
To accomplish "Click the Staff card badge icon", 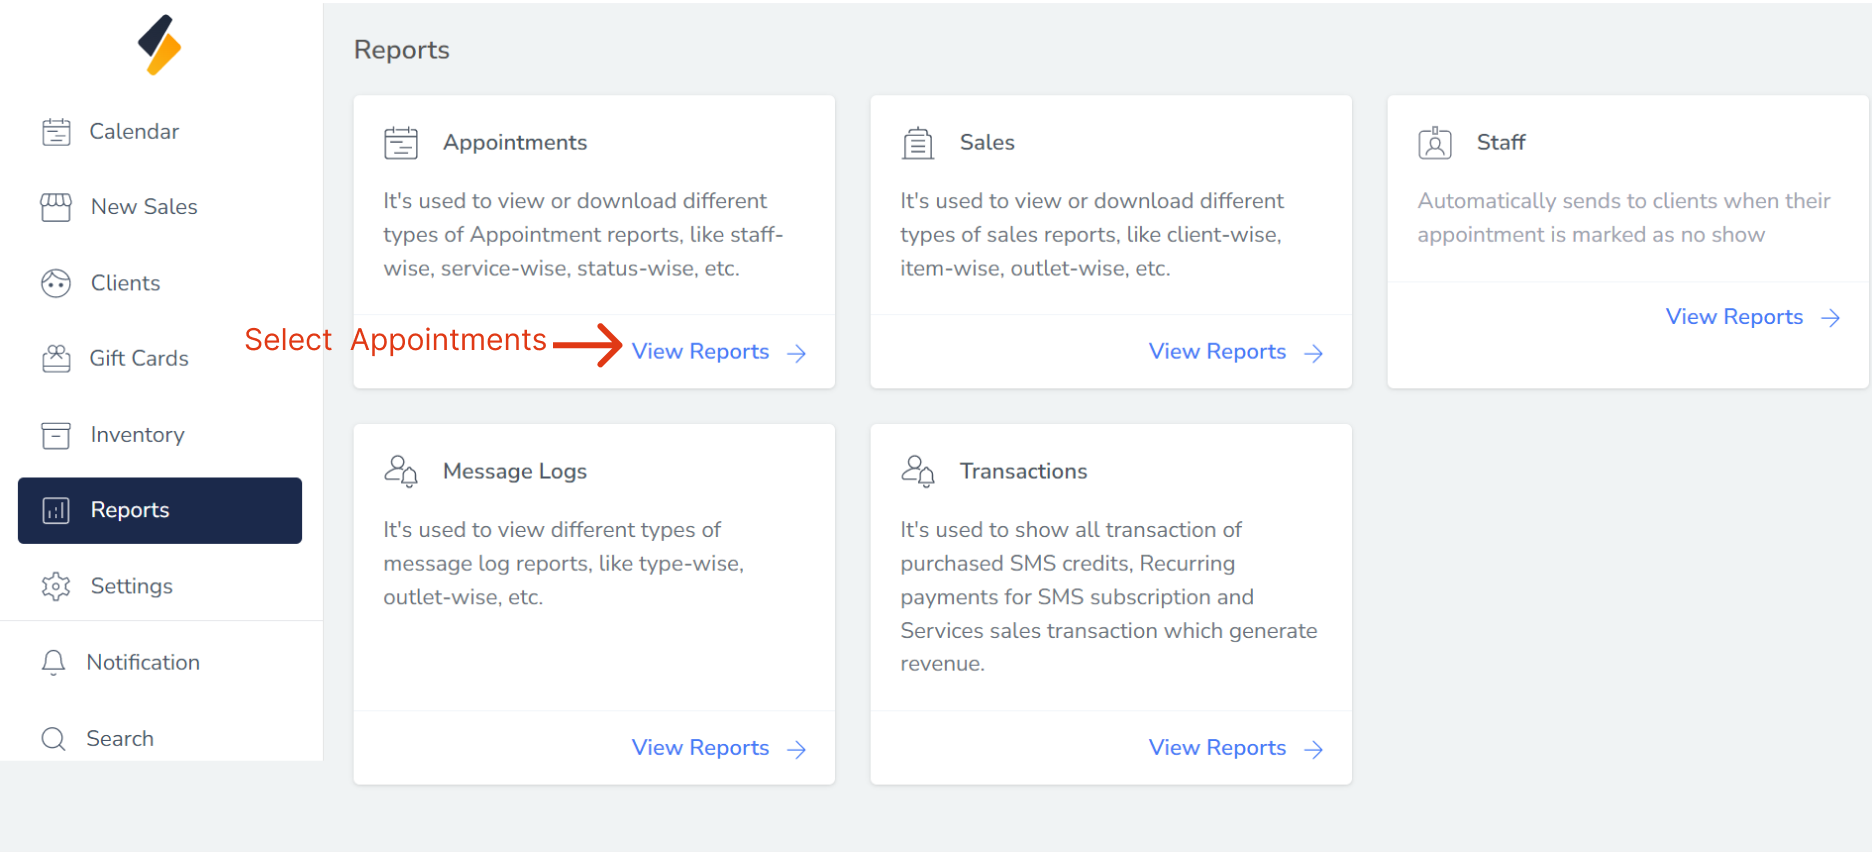I will (1435, 143).
